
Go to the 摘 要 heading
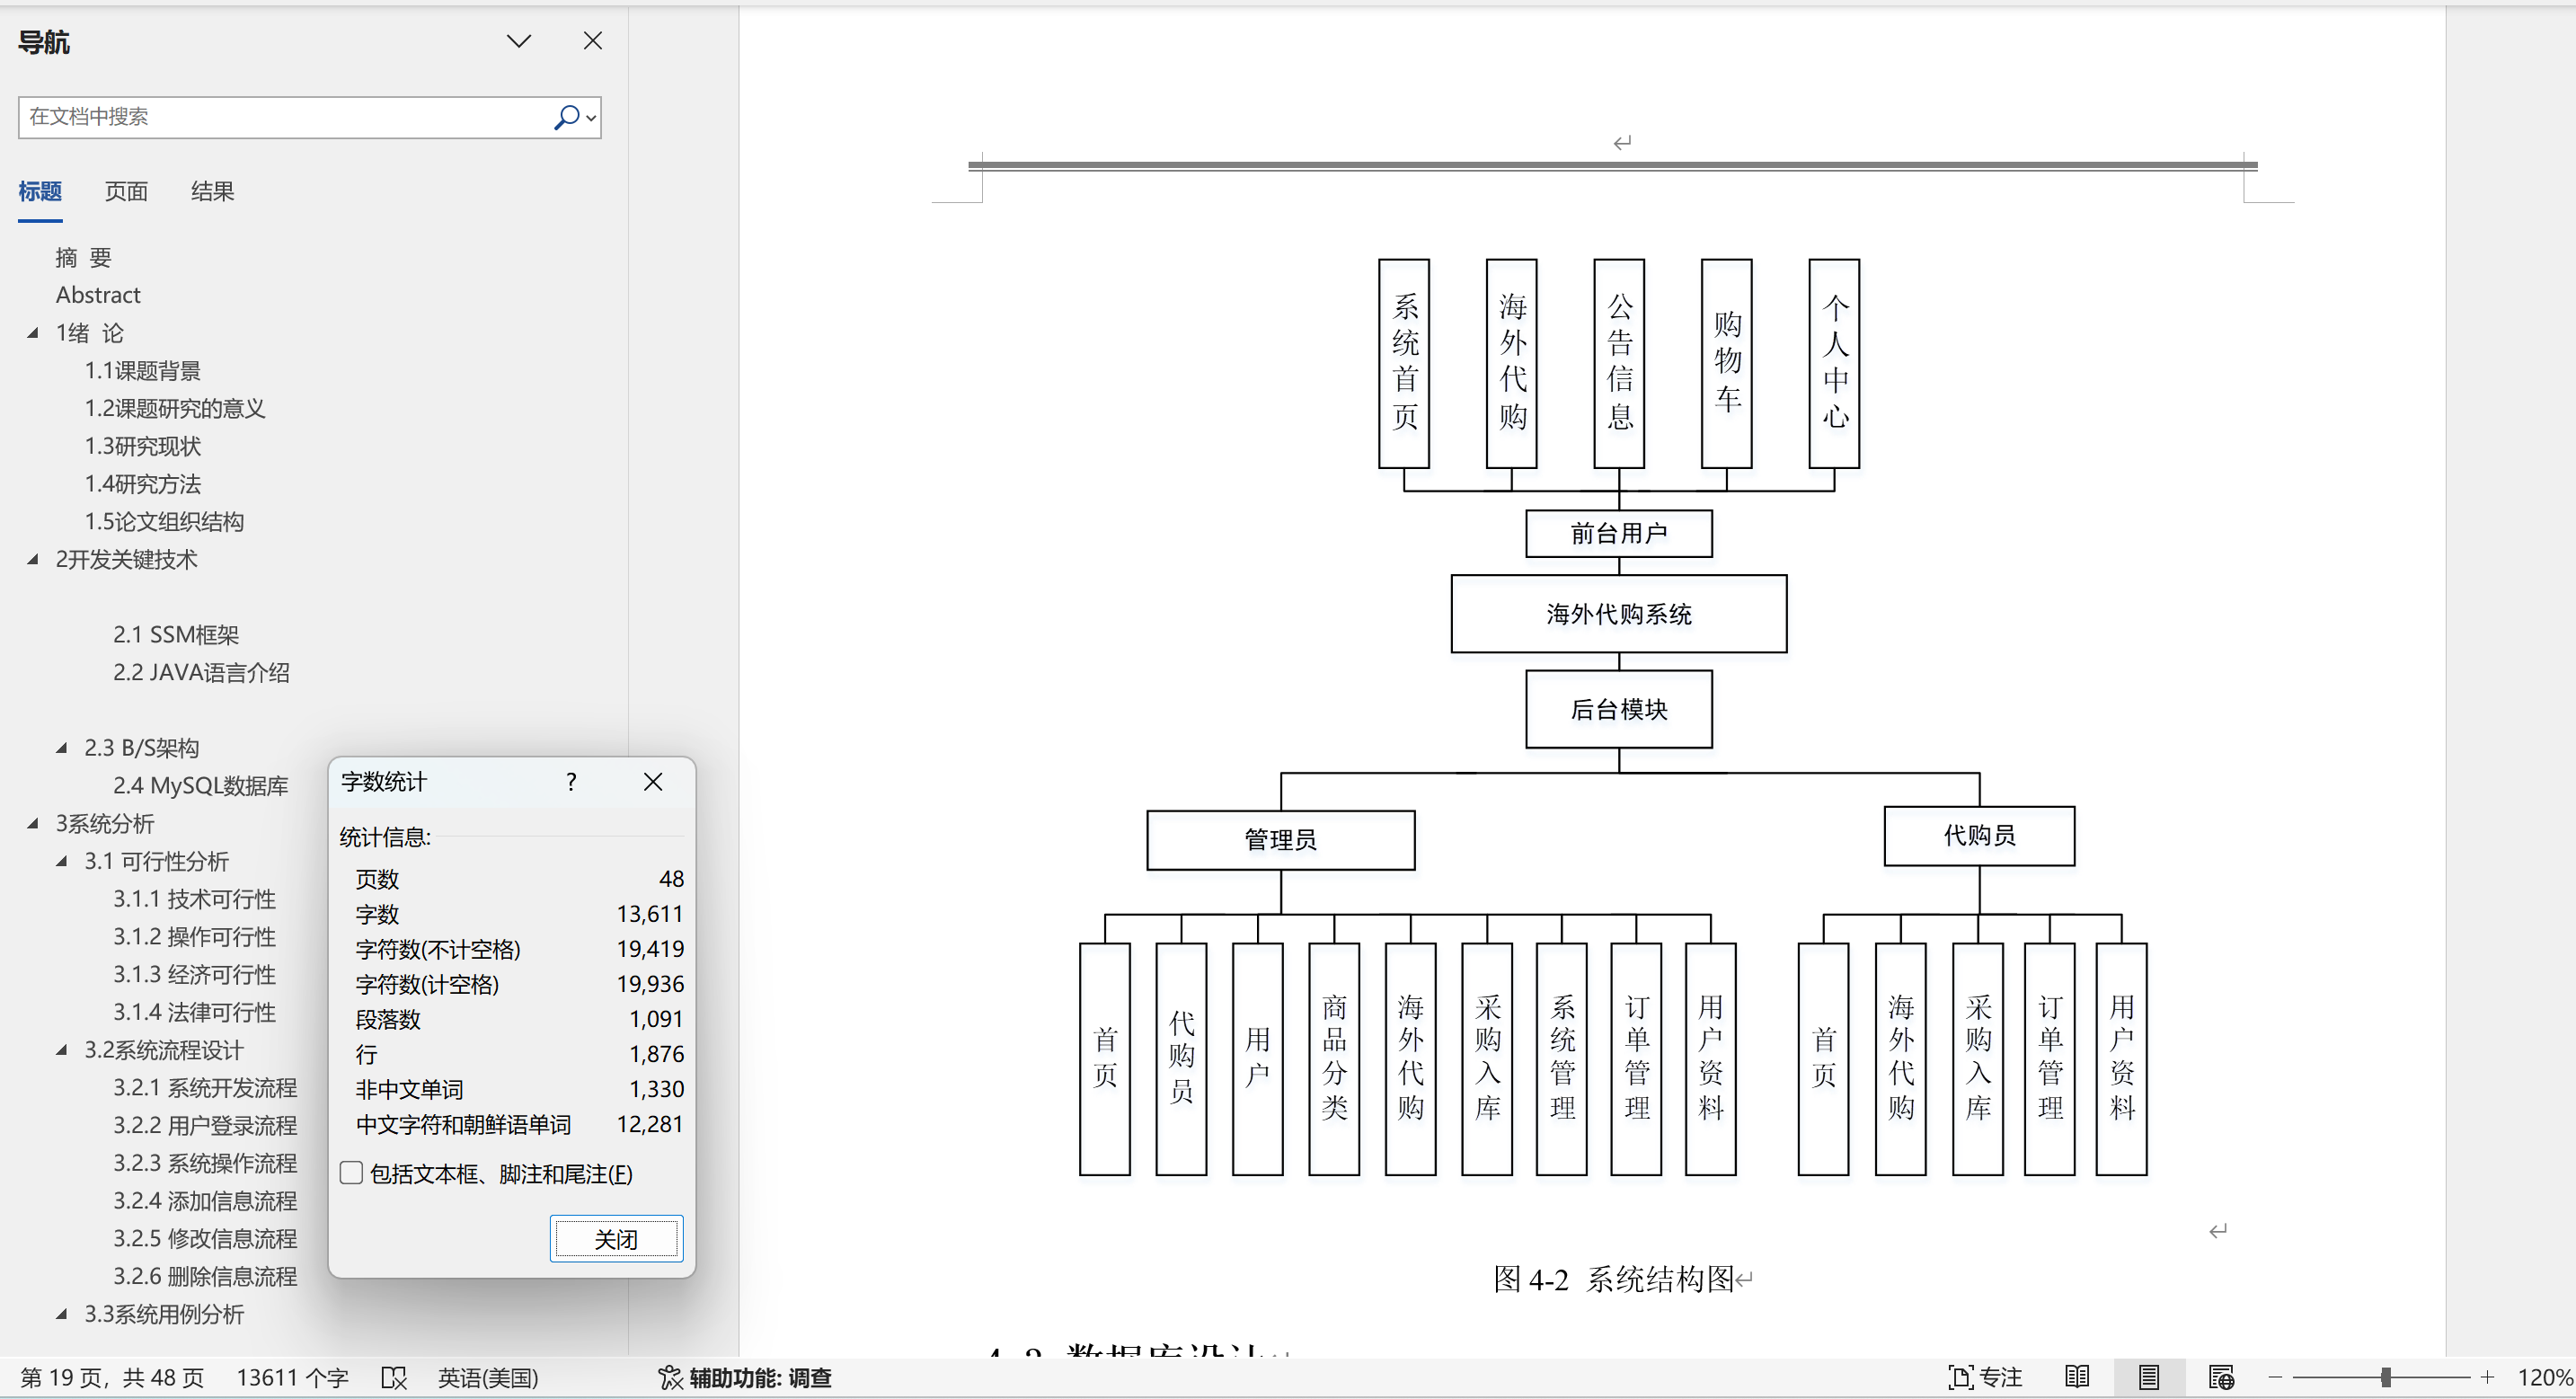[83, 258]
